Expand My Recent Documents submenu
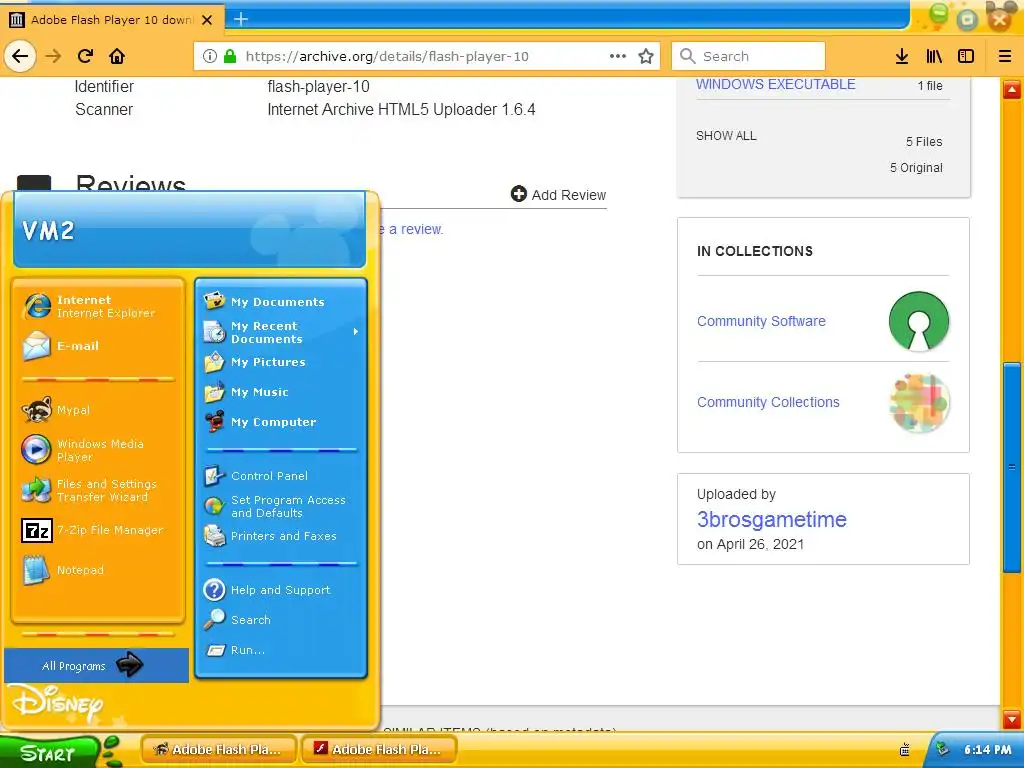The width and height of the screenshot is (1024, 768). click(281, 332)
